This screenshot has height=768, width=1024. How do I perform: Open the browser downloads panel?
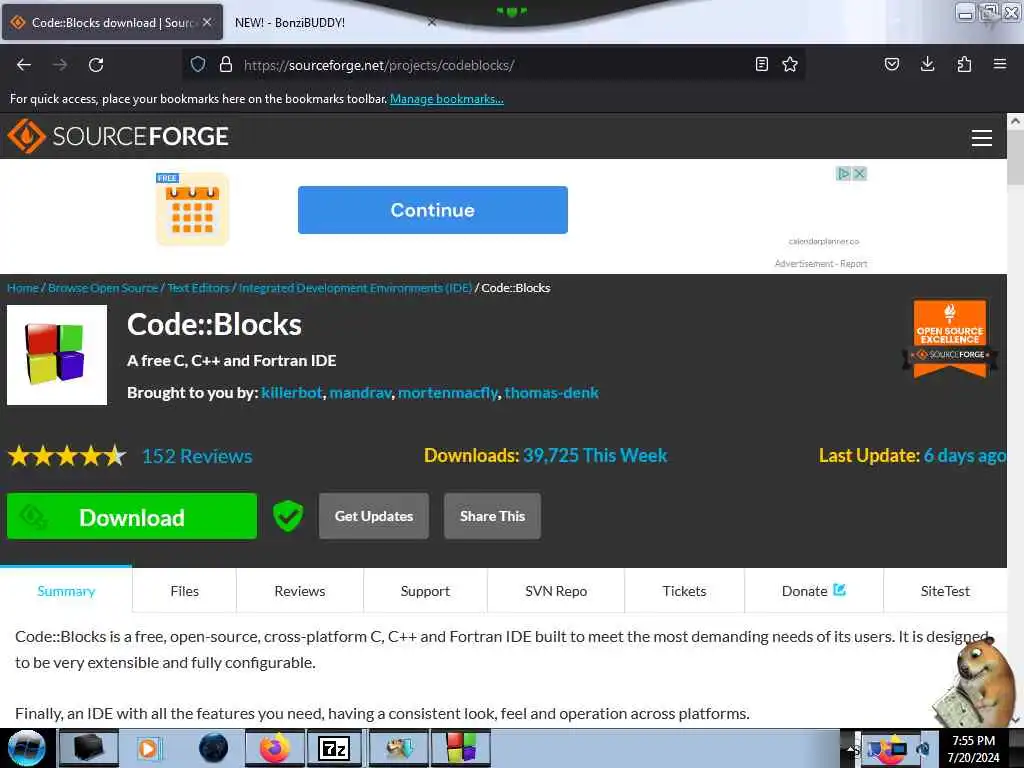pyautogui.click(x=927, y=64)
